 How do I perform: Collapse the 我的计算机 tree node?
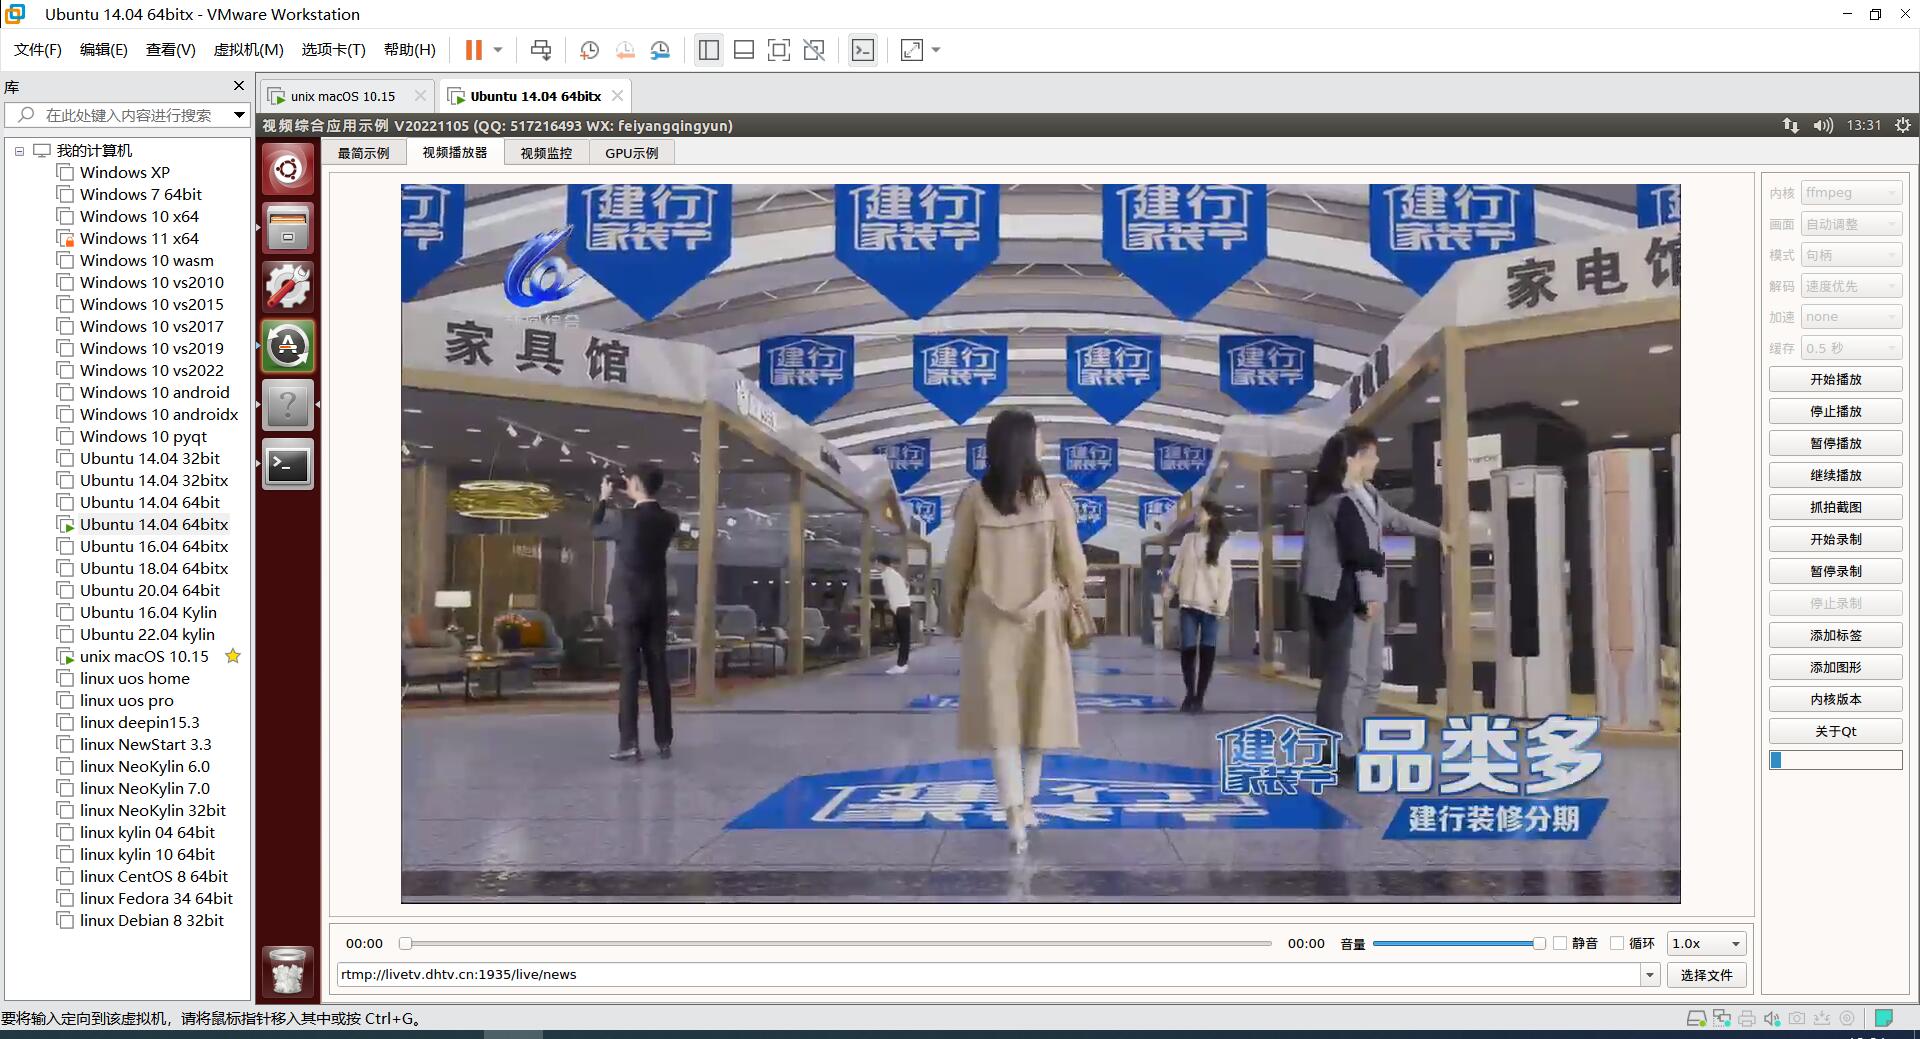pos(19,151)
